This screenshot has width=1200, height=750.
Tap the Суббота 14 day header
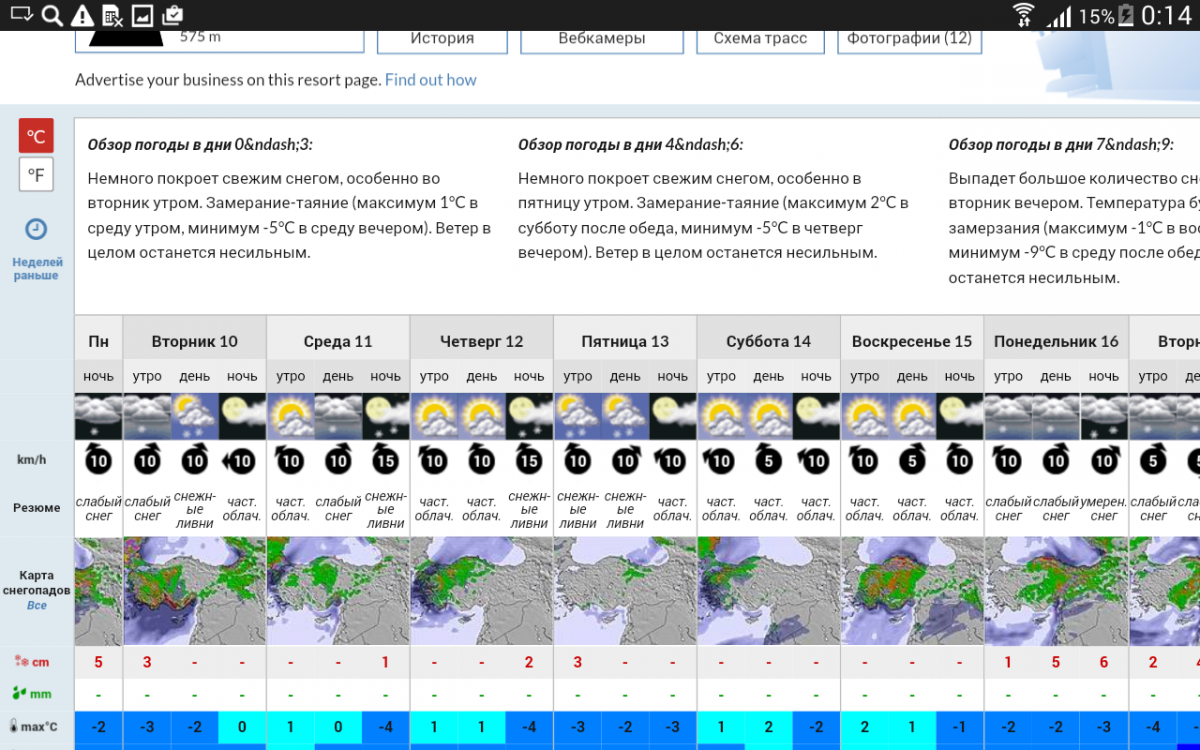point(769,341)
